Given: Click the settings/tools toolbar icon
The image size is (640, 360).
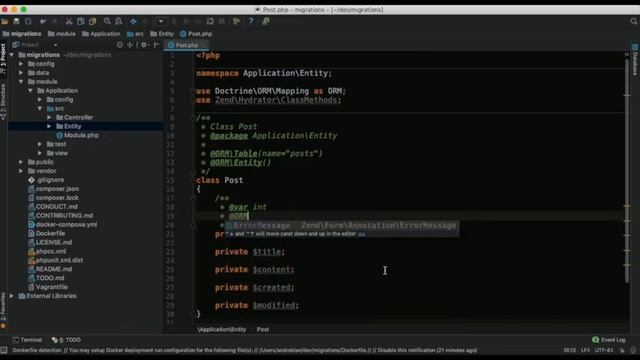Looking at the screenshot, I should click(236, 21).
